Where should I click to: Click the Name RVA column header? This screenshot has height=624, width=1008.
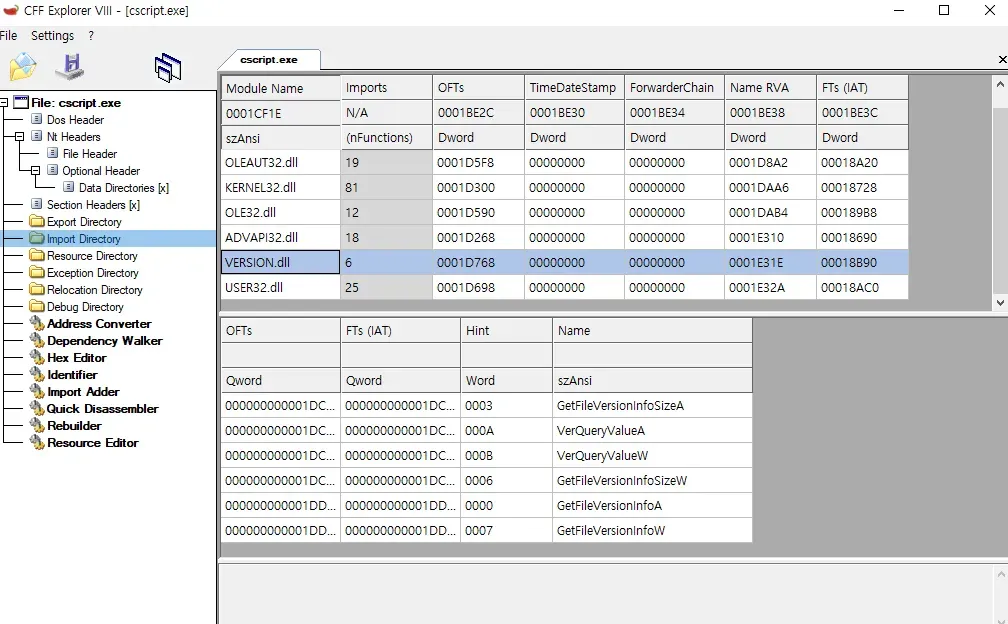[x=770, y=87]
